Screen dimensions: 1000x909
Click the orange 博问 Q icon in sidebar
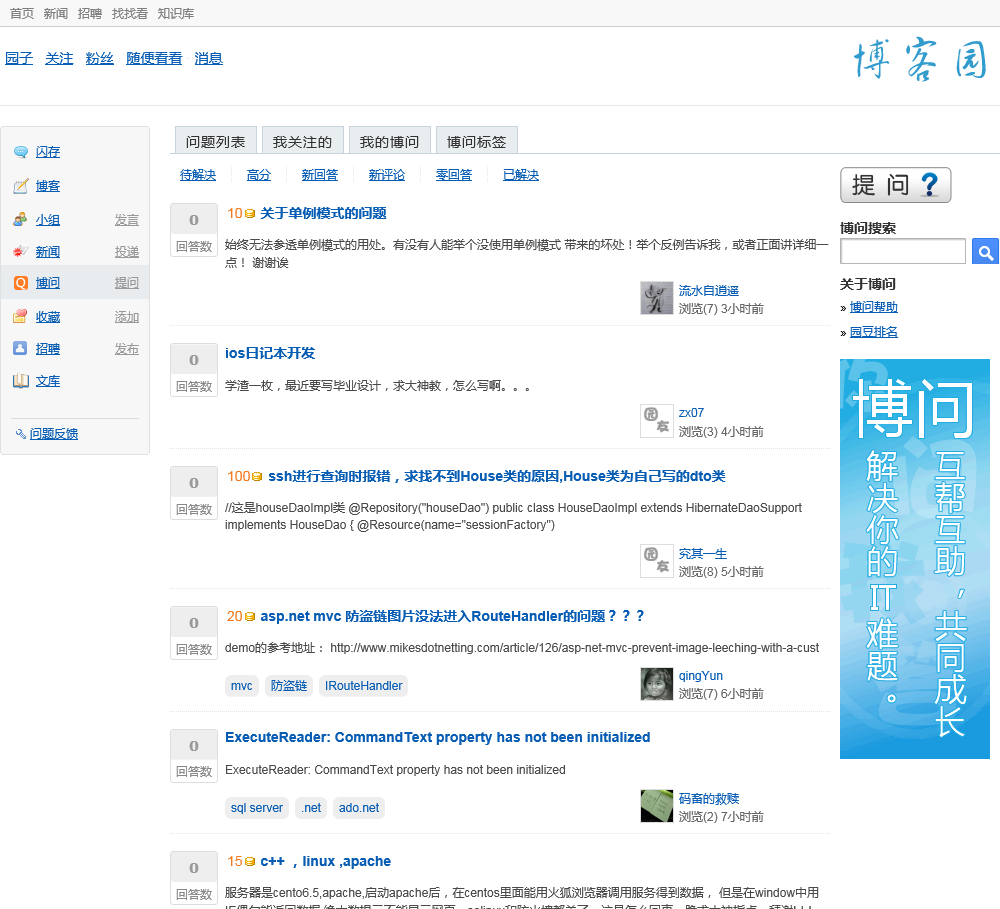20,283
